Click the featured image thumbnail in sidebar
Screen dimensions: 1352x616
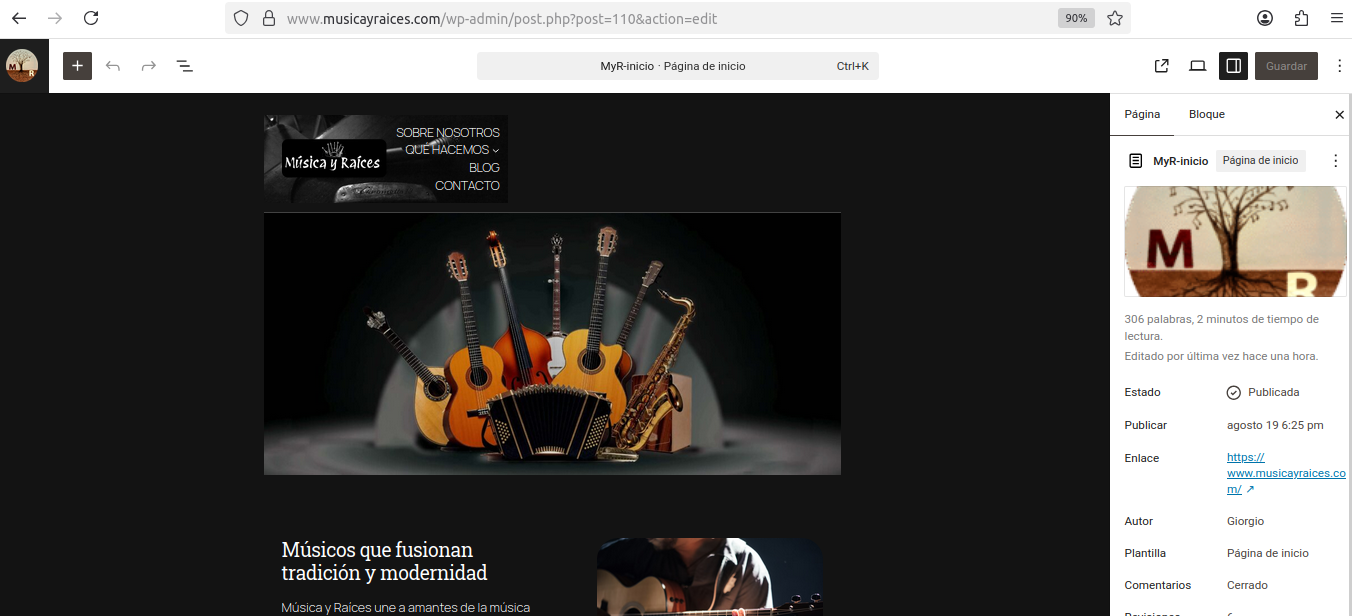pos(1235,241)
